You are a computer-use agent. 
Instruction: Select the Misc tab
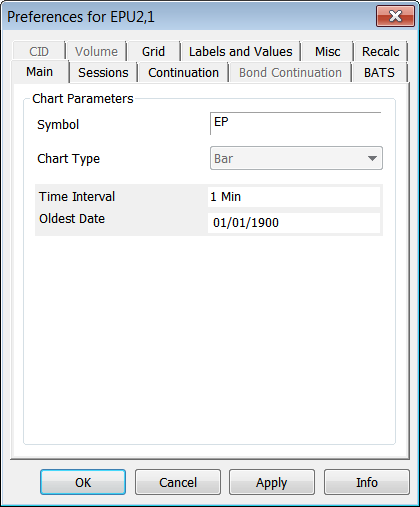point(328,52)
